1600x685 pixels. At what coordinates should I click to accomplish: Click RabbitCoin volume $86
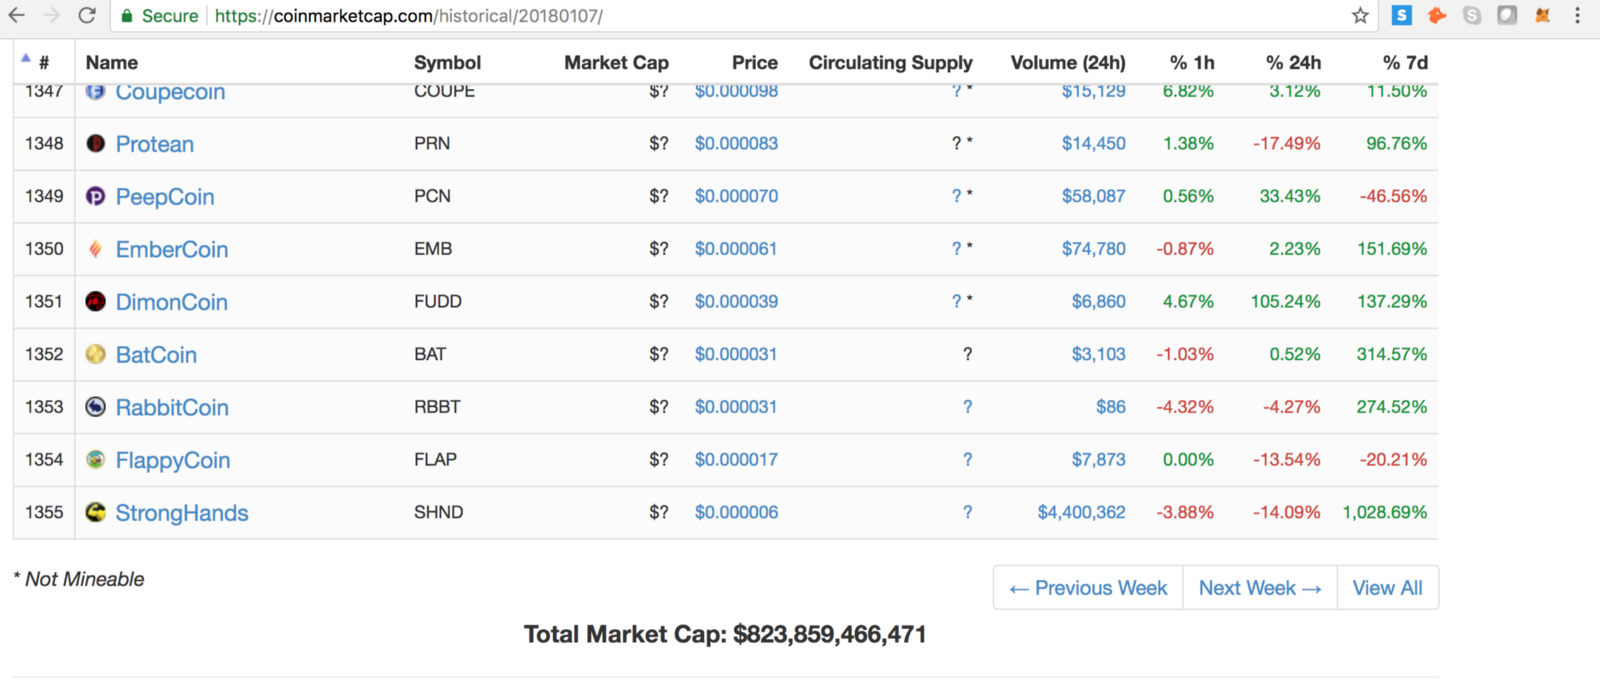click(1110, 407)
